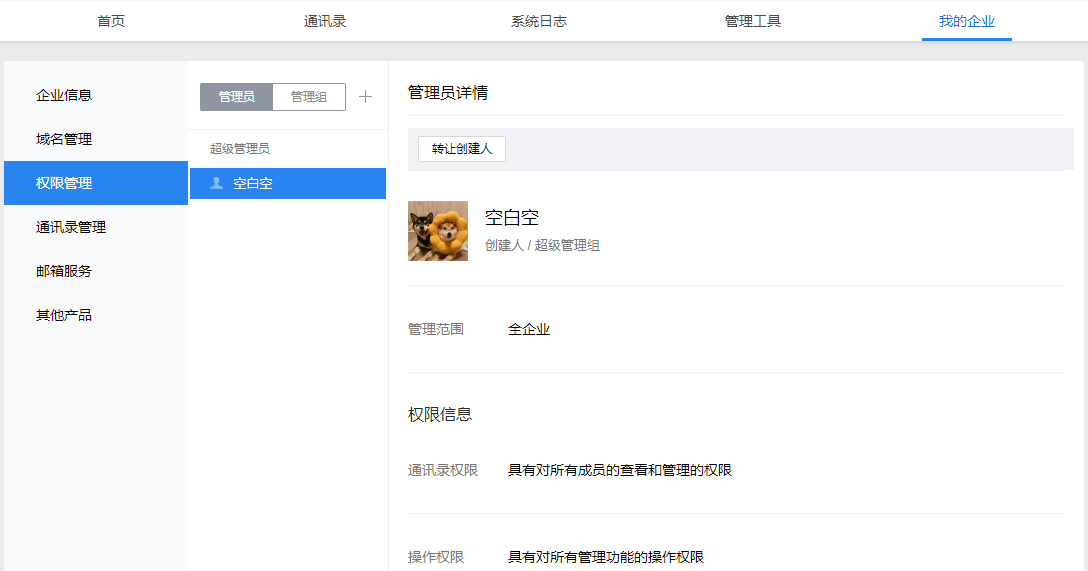Click the 全企业 management scope value
Image resolution: width=1088 pixels, height=571 pixels.
529,329
